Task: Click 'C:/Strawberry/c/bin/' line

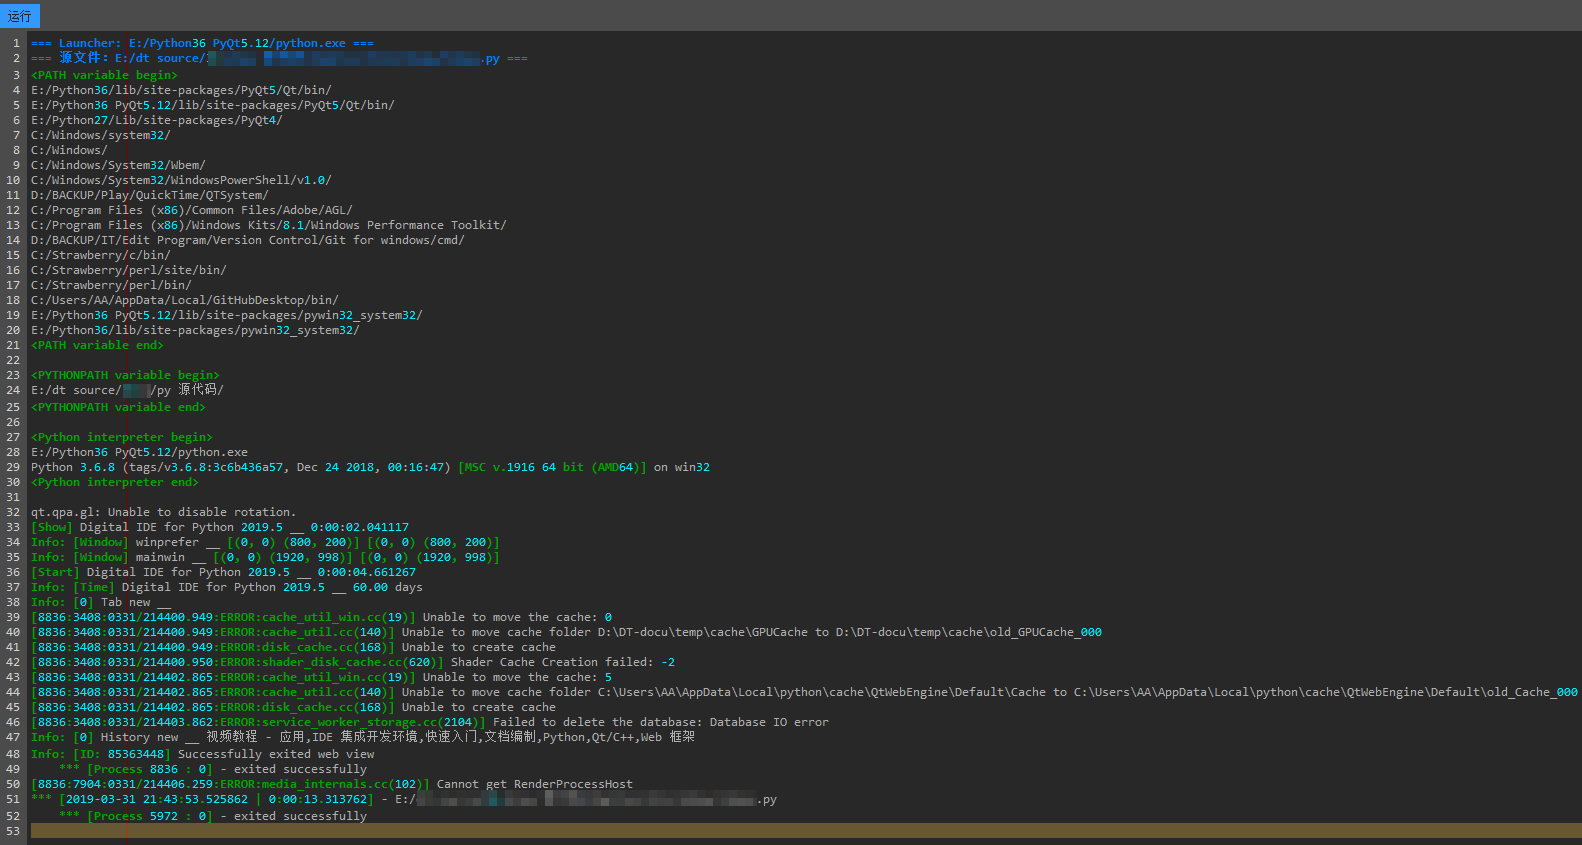Action: pyautogui.click(x=101, y=255)
